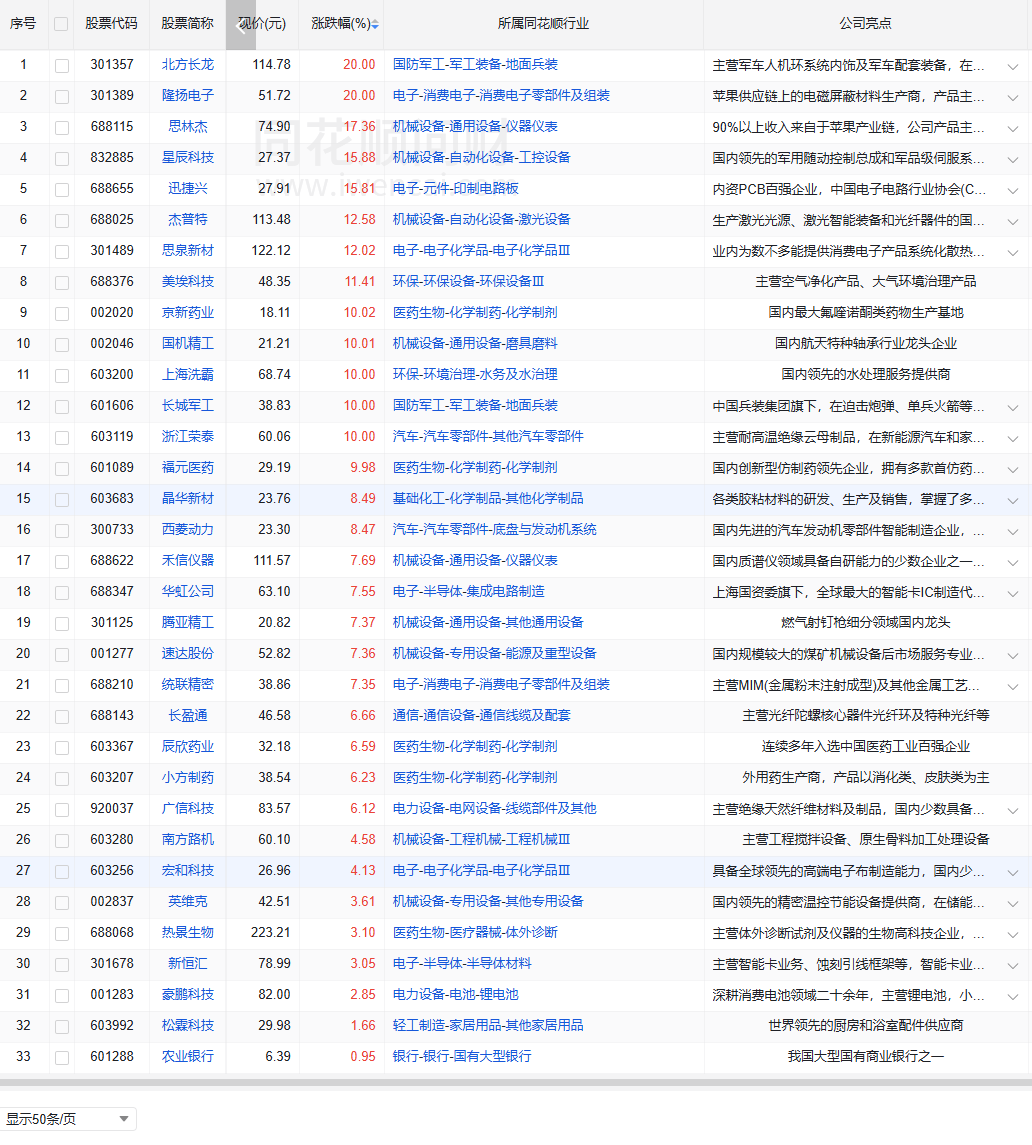
Task: Click the 序号 column header
Action: coord(23,23)
